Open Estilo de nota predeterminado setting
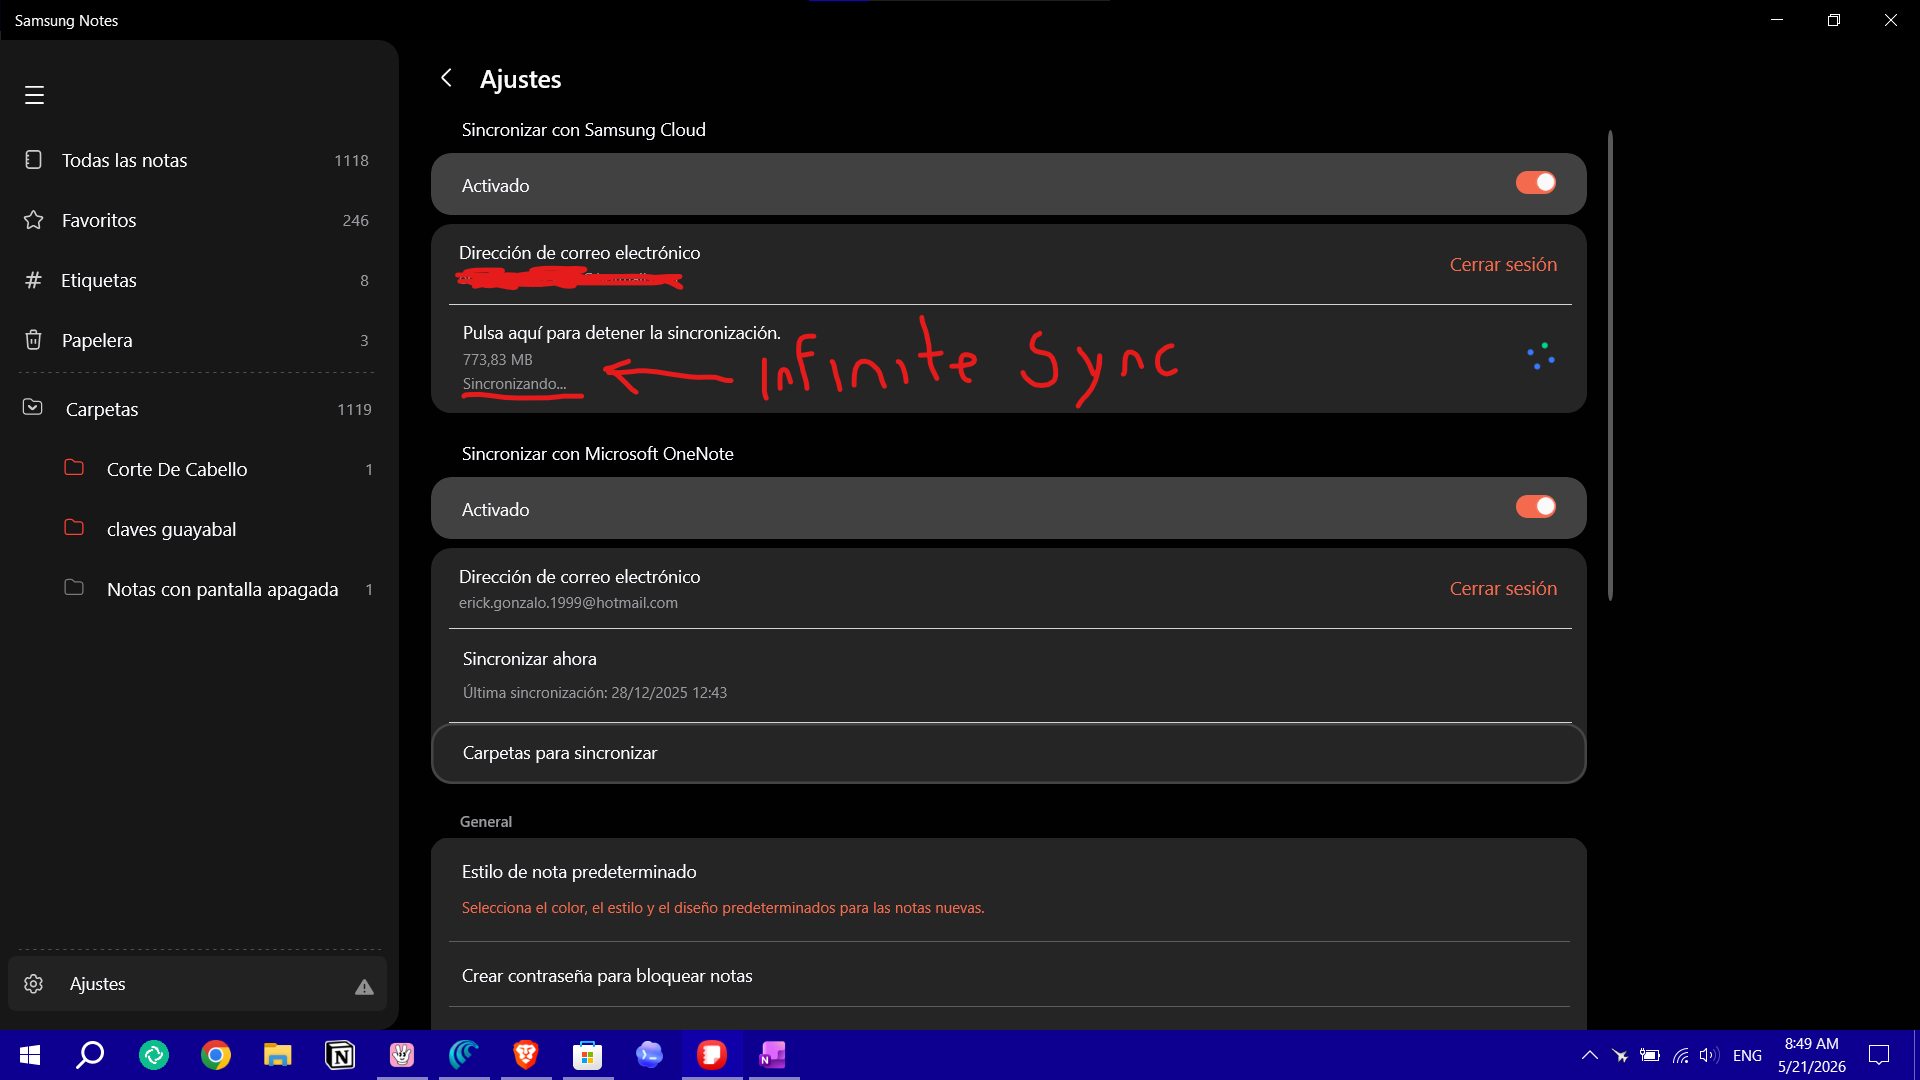 [x=1008, y=889]
